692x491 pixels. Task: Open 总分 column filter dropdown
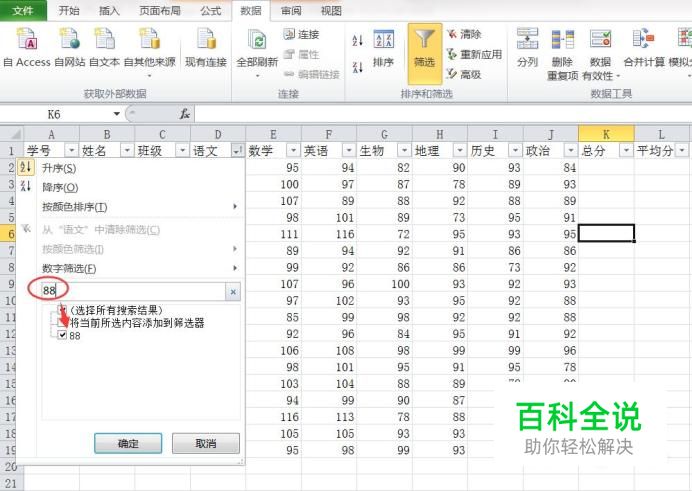click(x=626, y=151)
